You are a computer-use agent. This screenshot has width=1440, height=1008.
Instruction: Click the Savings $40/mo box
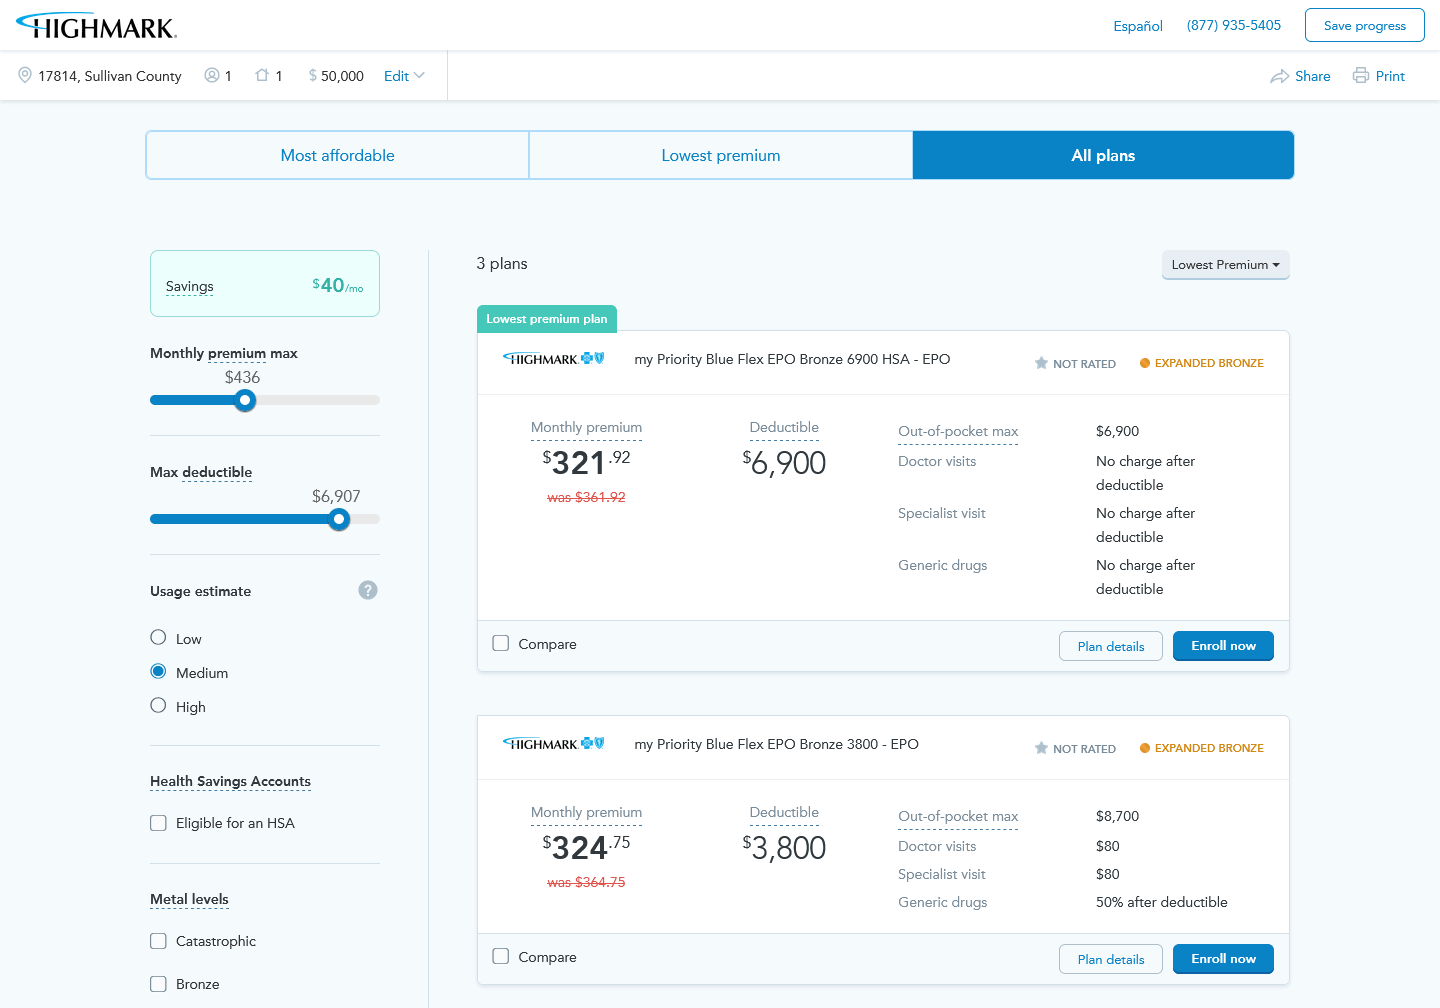click(265, 284)
